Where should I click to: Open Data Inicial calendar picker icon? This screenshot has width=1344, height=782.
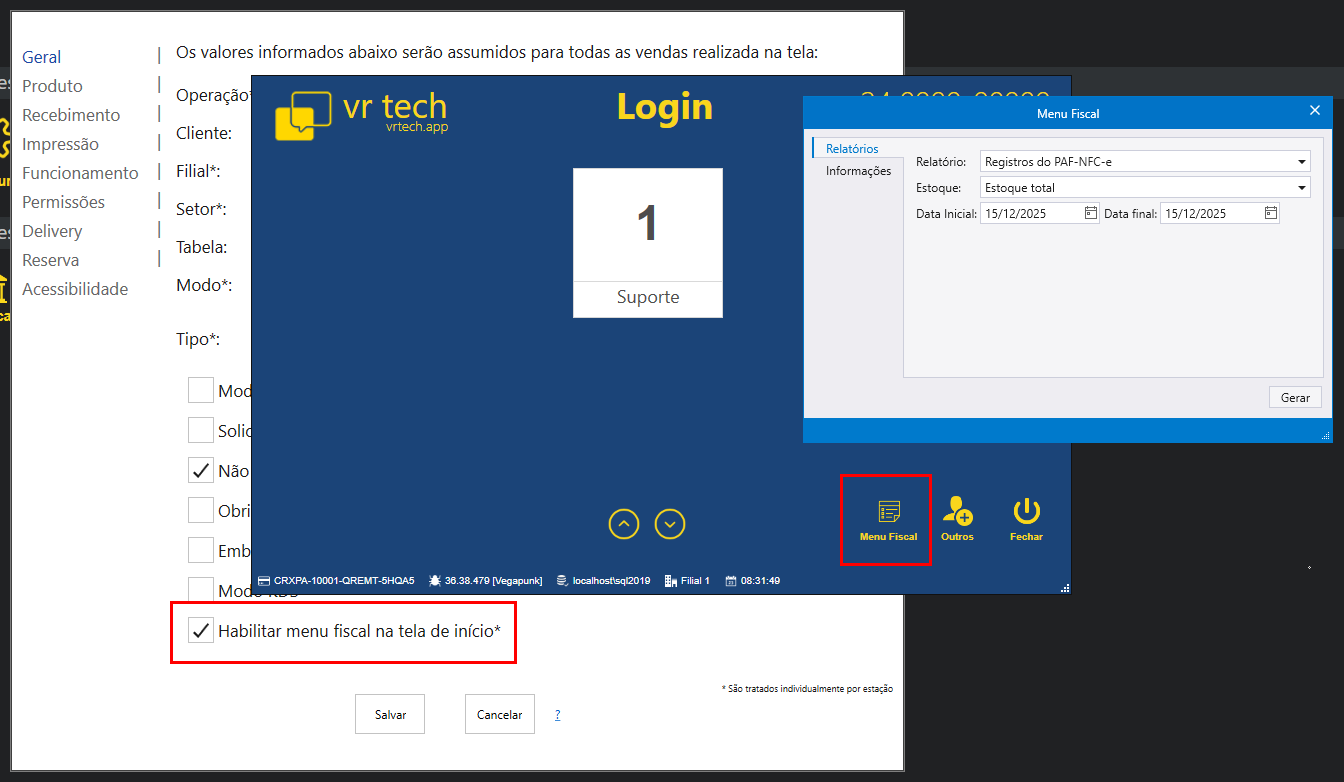pyautogui.click(x=1090, y=213)
